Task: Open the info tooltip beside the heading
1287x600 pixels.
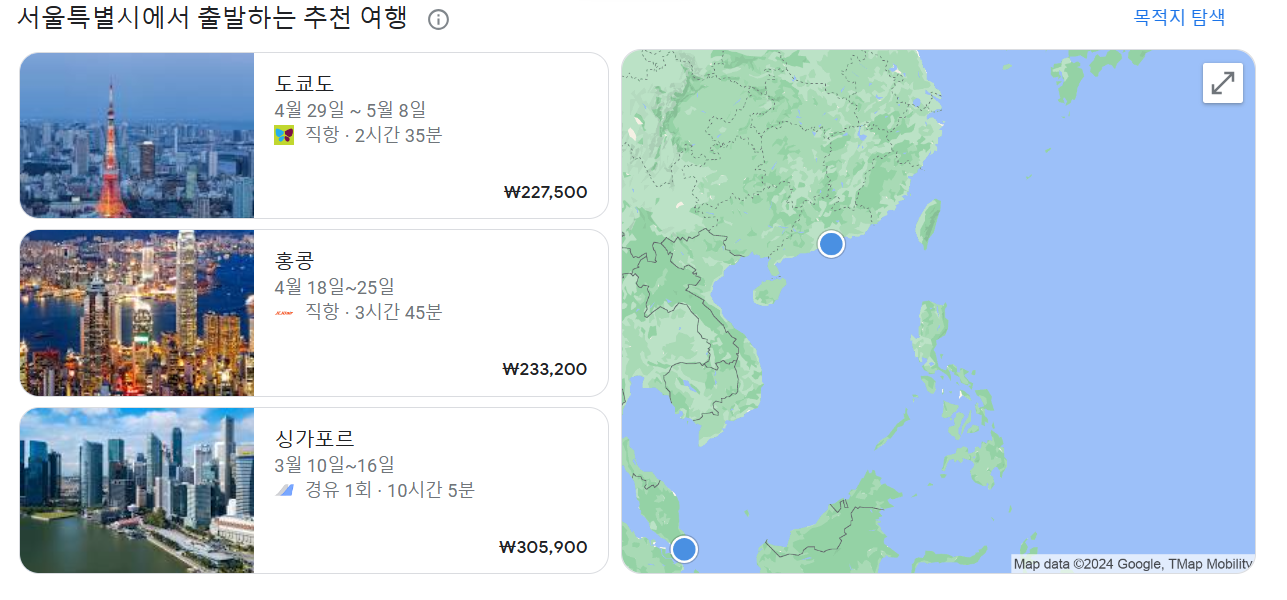Action: (x=437, y=19)
